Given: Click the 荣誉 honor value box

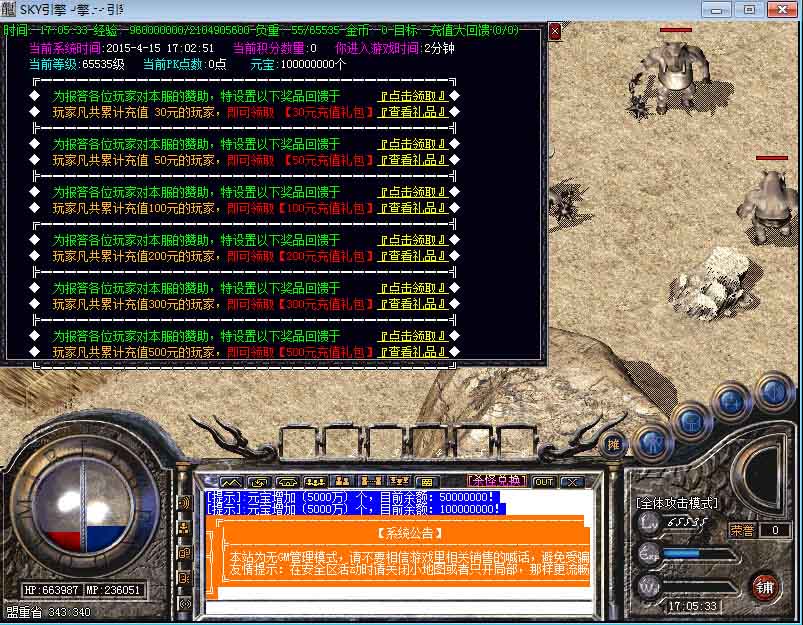Looking at the screenshot, I should click(x=775, y=530).
